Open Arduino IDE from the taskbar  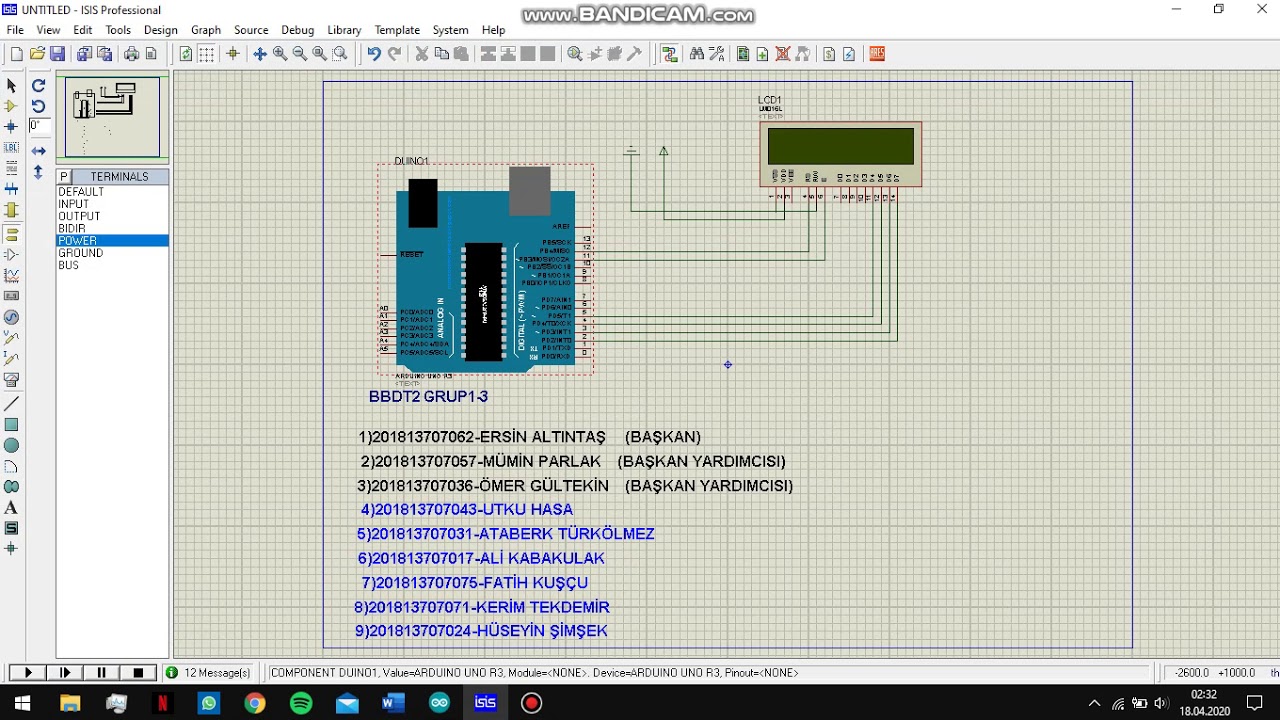coord(439,703)
